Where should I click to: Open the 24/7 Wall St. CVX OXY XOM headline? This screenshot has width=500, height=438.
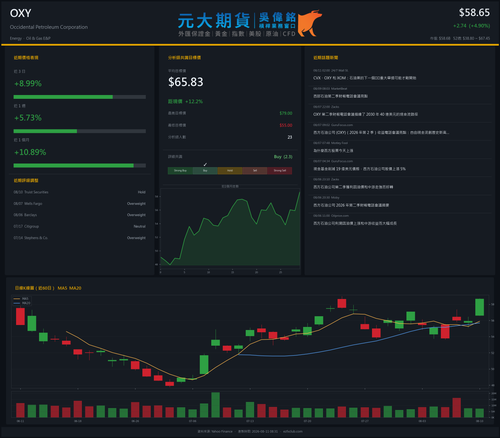tap(364, 78)
